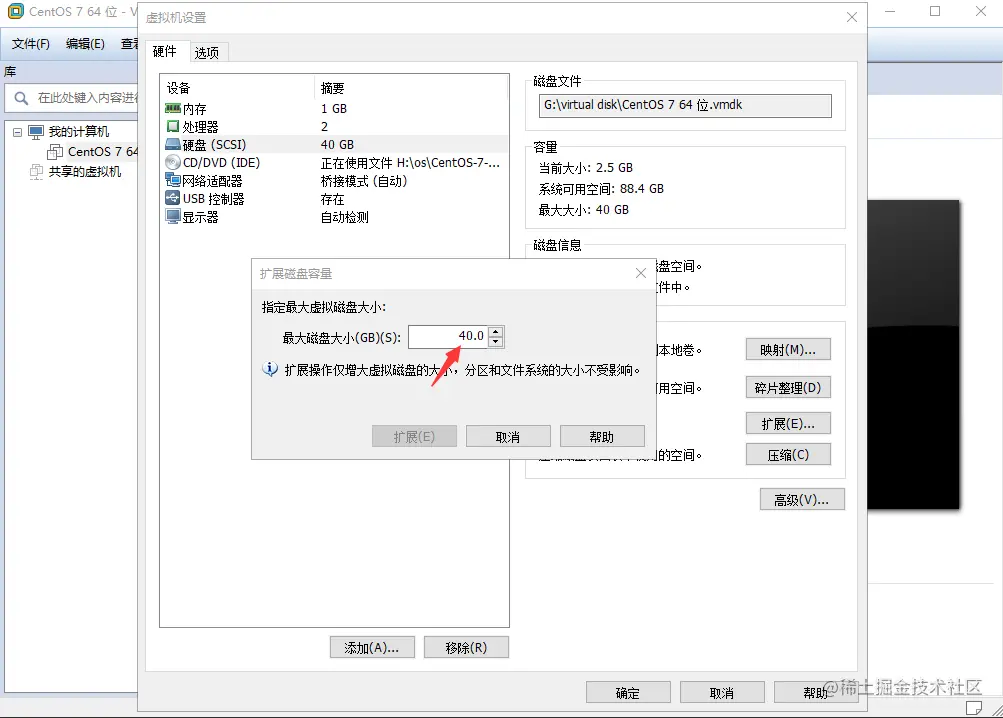The image size is (1003, 718).
Task: Click the shared virtual machines icon
Action: 36,172
